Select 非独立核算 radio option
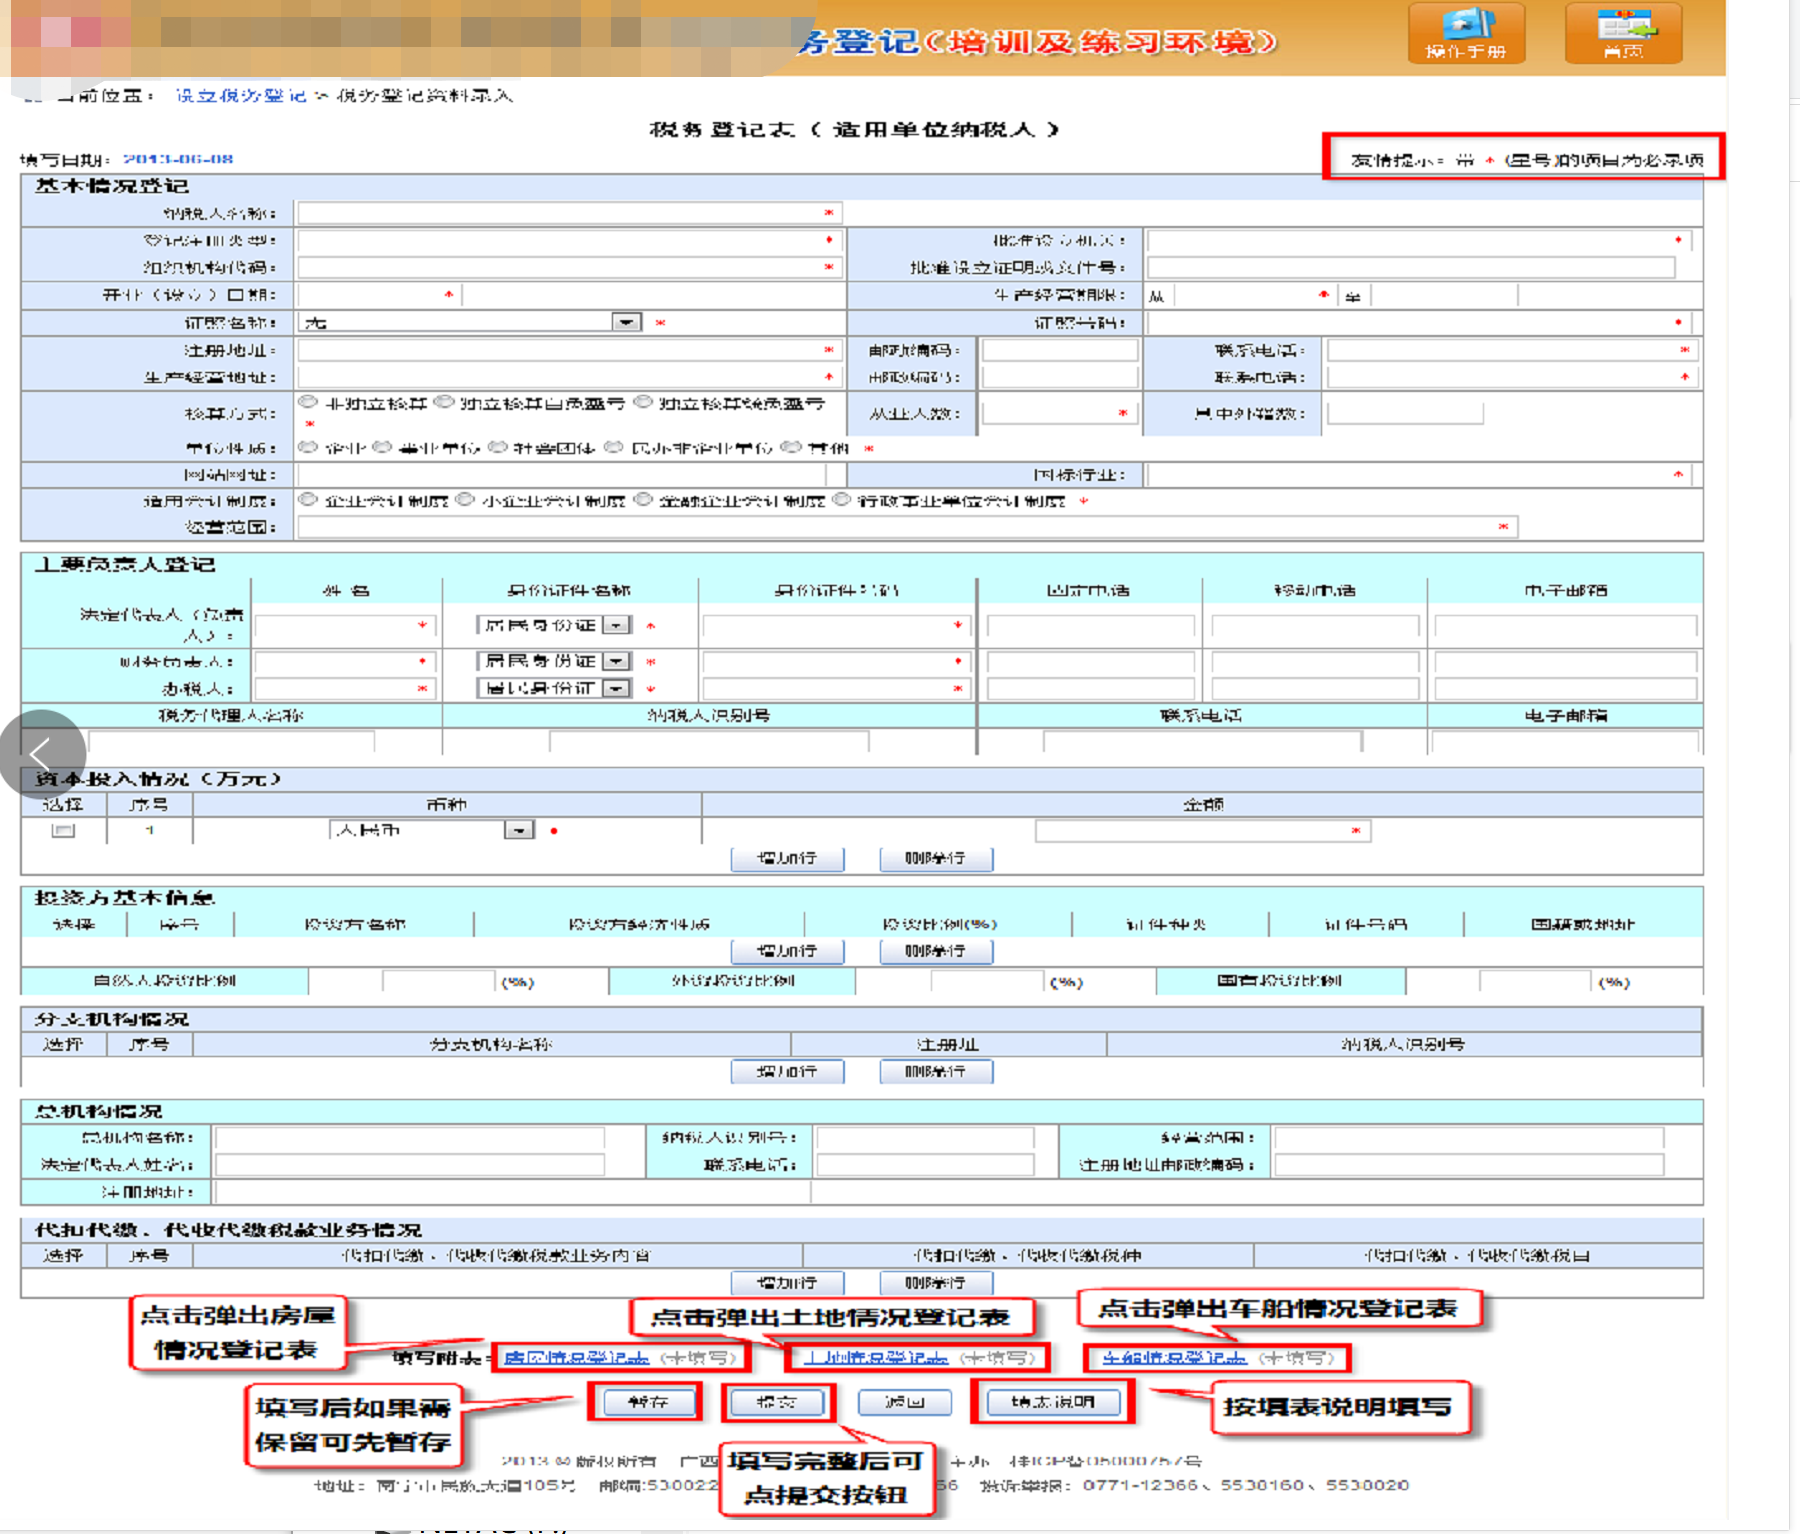Viewport: 1800px width, 1534px height. click(x=308, y=402)
